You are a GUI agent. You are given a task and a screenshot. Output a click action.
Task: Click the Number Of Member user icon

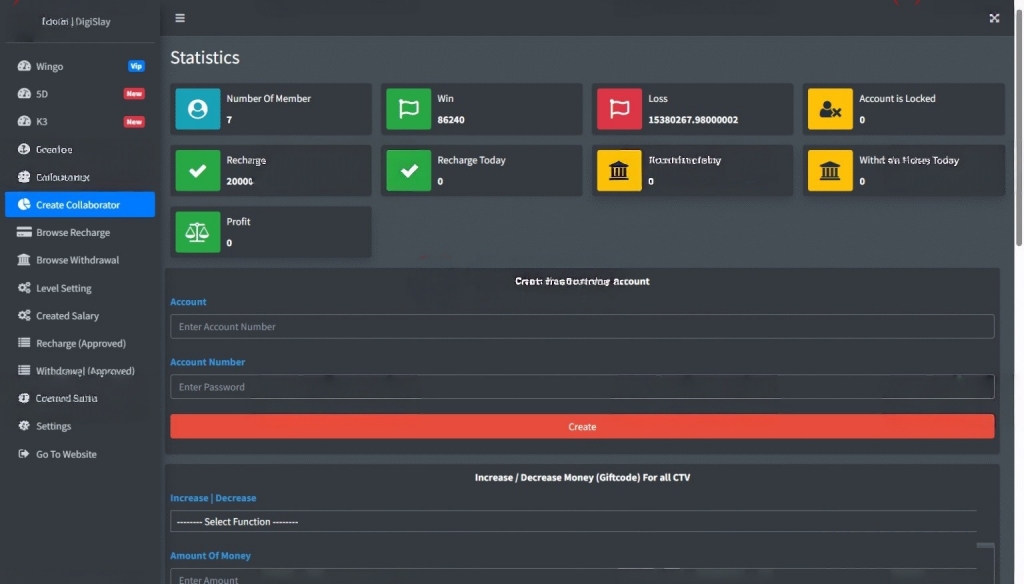click(197, 108)
